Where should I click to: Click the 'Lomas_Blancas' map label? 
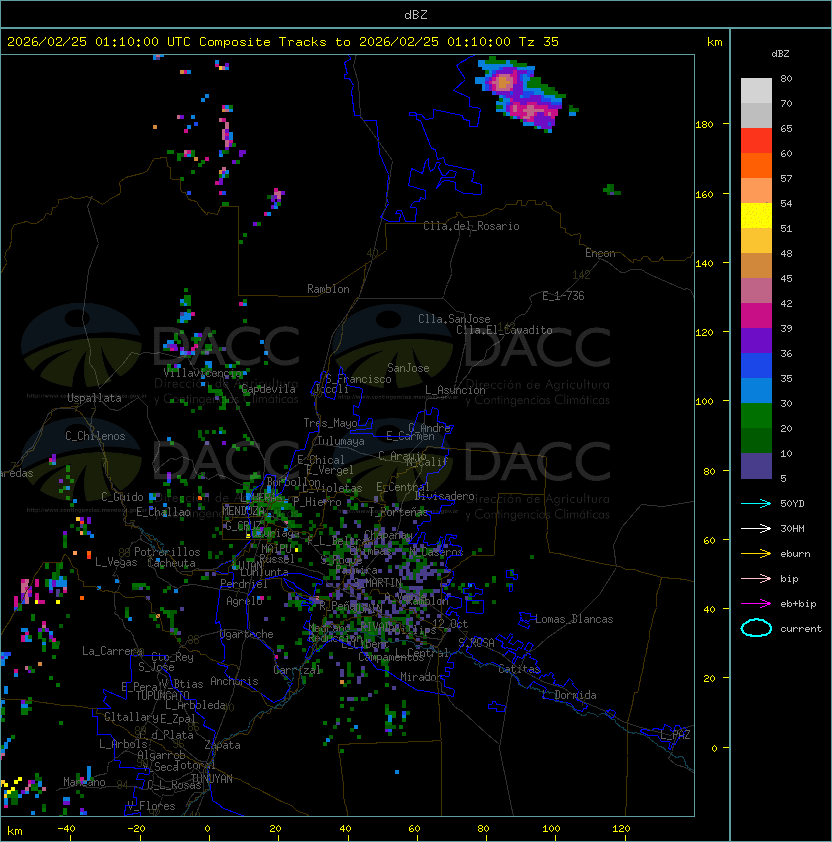(574, 619)
